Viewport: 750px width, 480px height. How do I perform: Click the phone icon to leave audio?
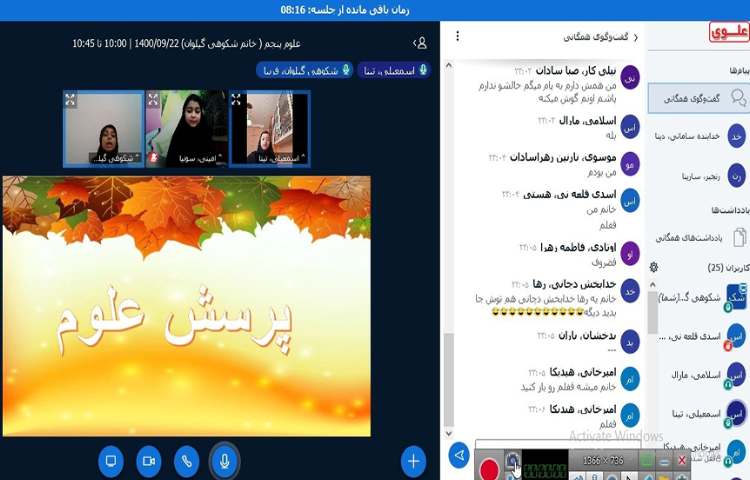click(x=187, y=461)
